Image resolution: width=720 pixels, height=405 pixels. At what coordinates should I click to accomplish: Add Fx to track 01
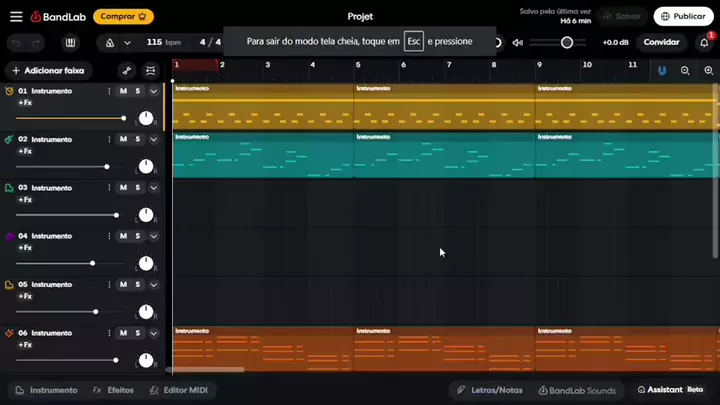(25, 103)
